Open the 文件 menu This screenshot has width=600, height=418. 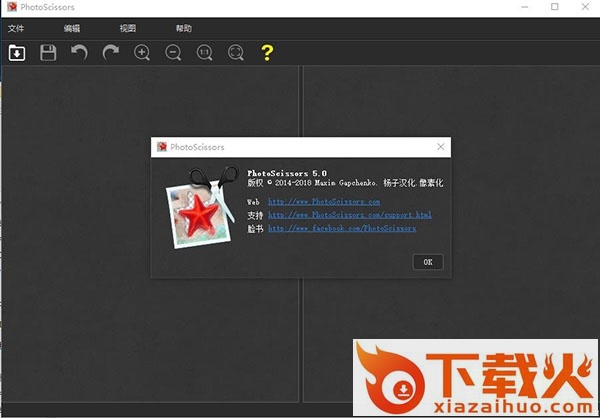point(16,29)
